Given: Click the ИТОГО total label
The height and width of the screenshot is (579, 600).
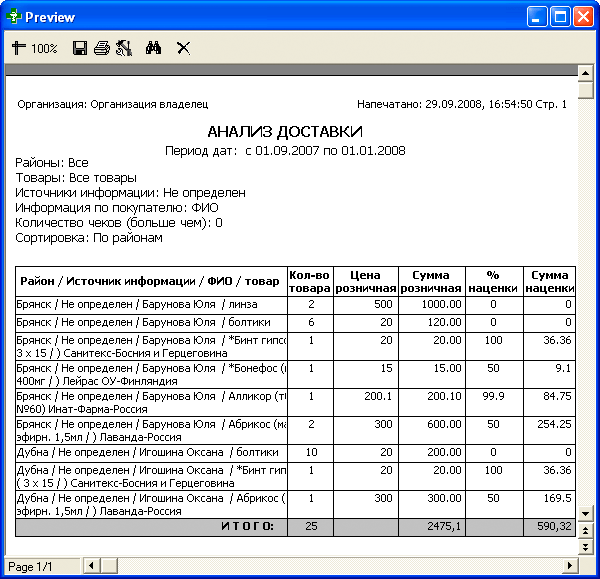Looking at the screenshot, I should (248, 527).
